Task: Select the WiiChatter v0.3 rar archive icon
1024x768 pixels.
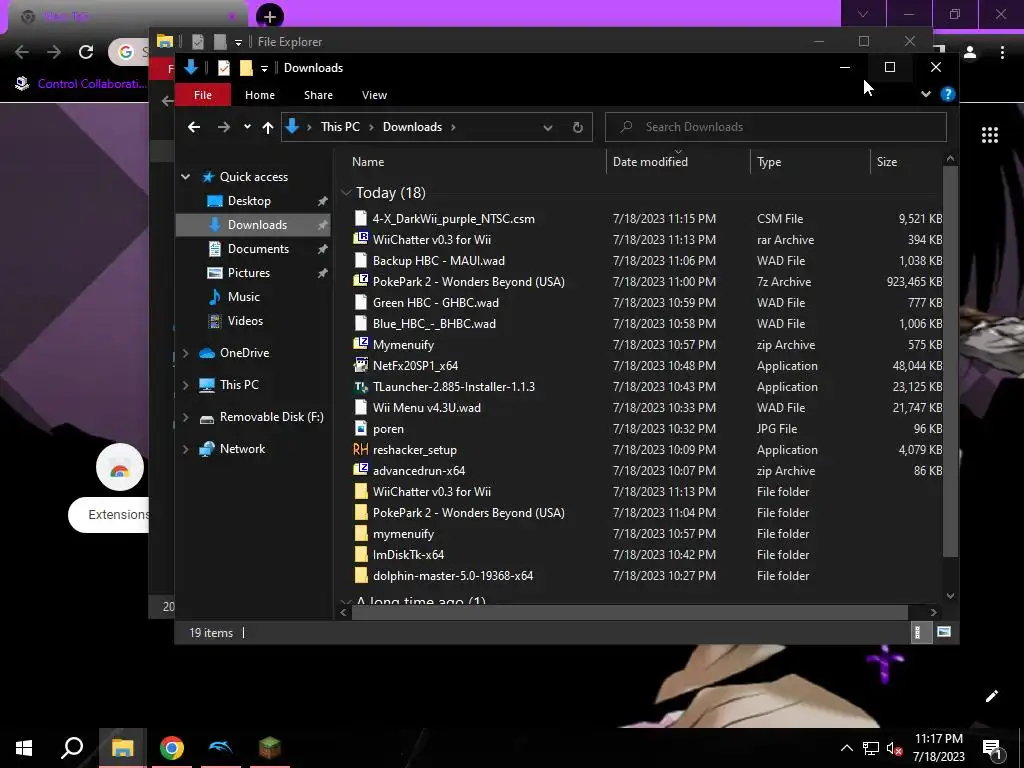Action: pyautogui.click(x=360, y=239)
